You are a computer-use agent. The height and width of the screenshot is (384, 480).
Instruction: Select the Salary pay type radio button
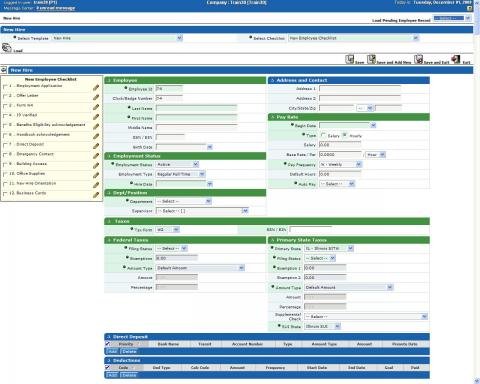coord(323,135)
